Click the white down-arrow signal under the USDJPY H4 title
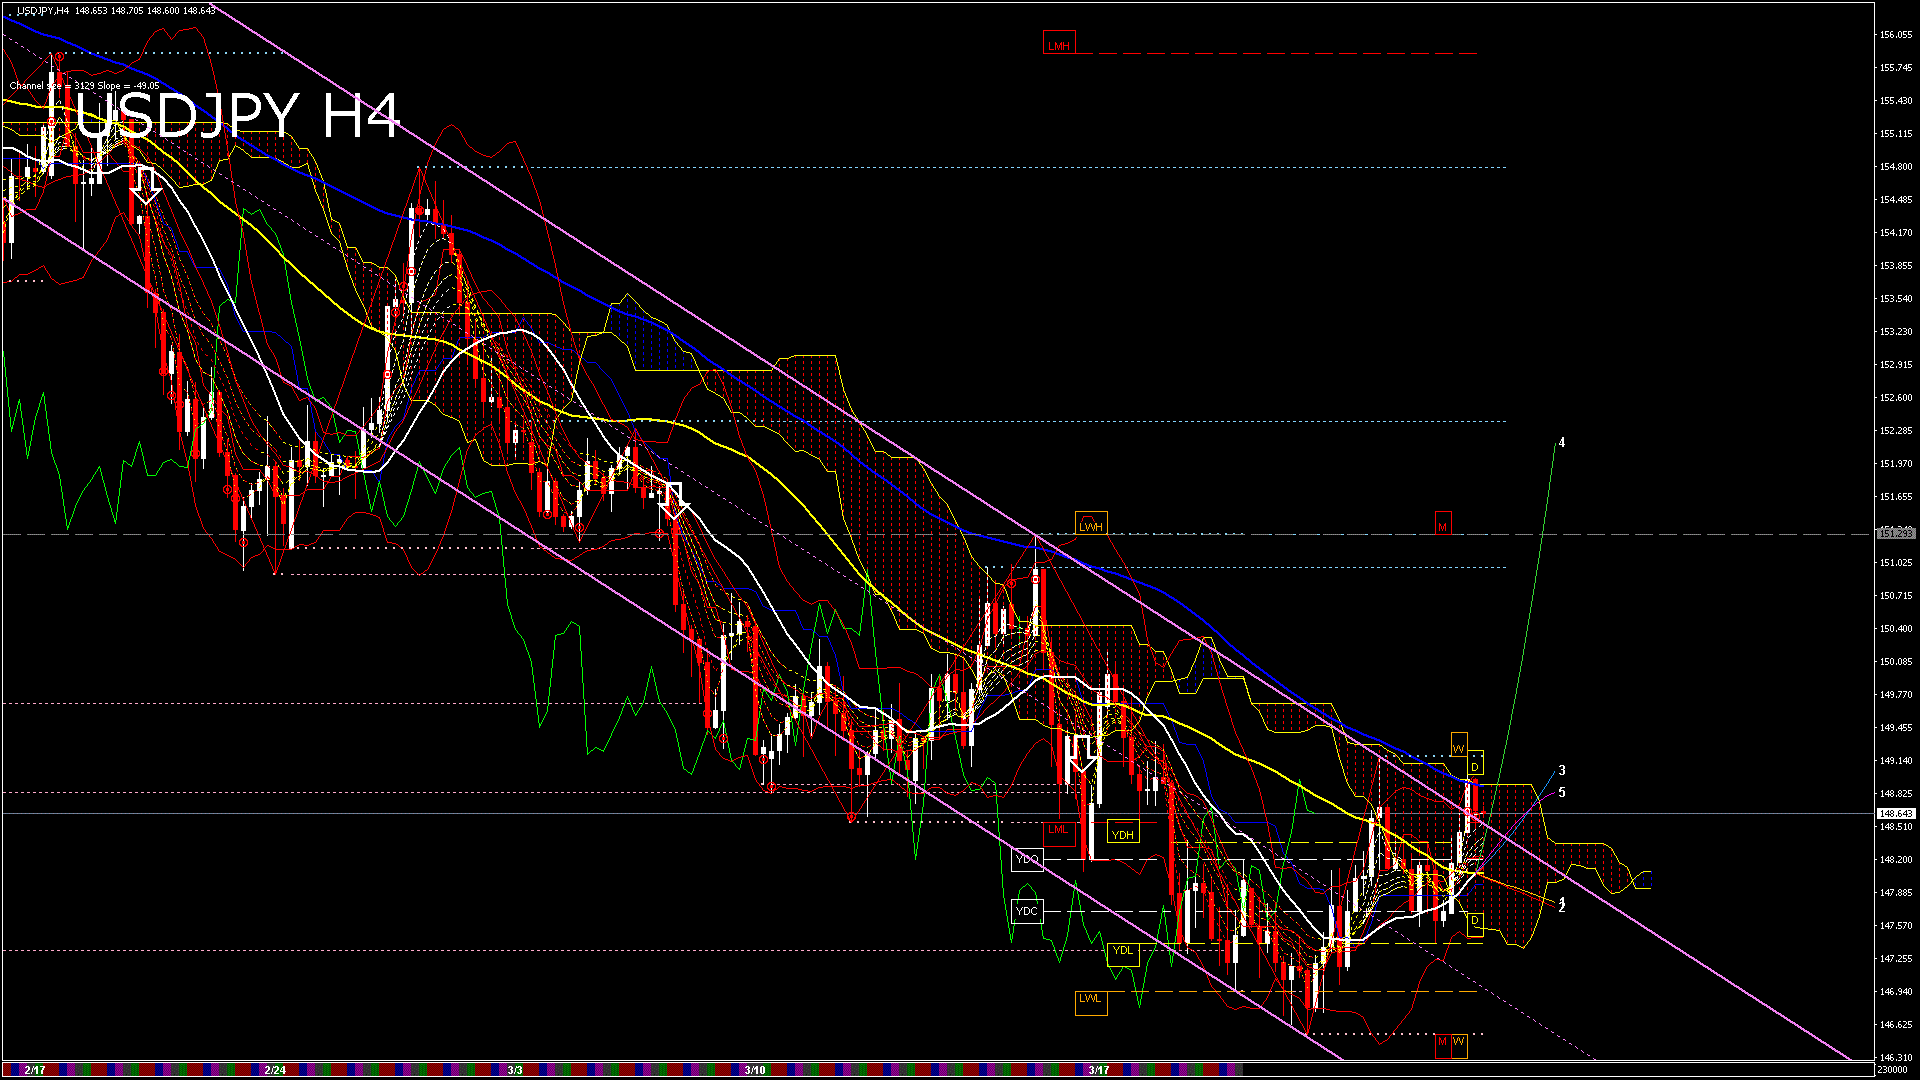The image size is (1920, 1080). tap(146, 186)
